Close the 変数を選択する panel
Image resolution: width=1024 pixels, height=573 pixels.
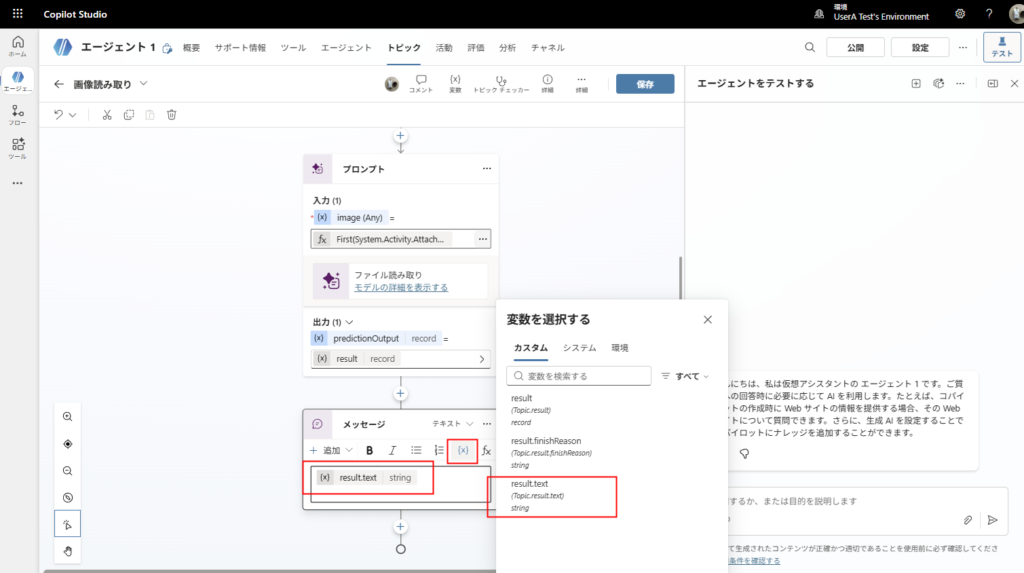click(707, 319)
